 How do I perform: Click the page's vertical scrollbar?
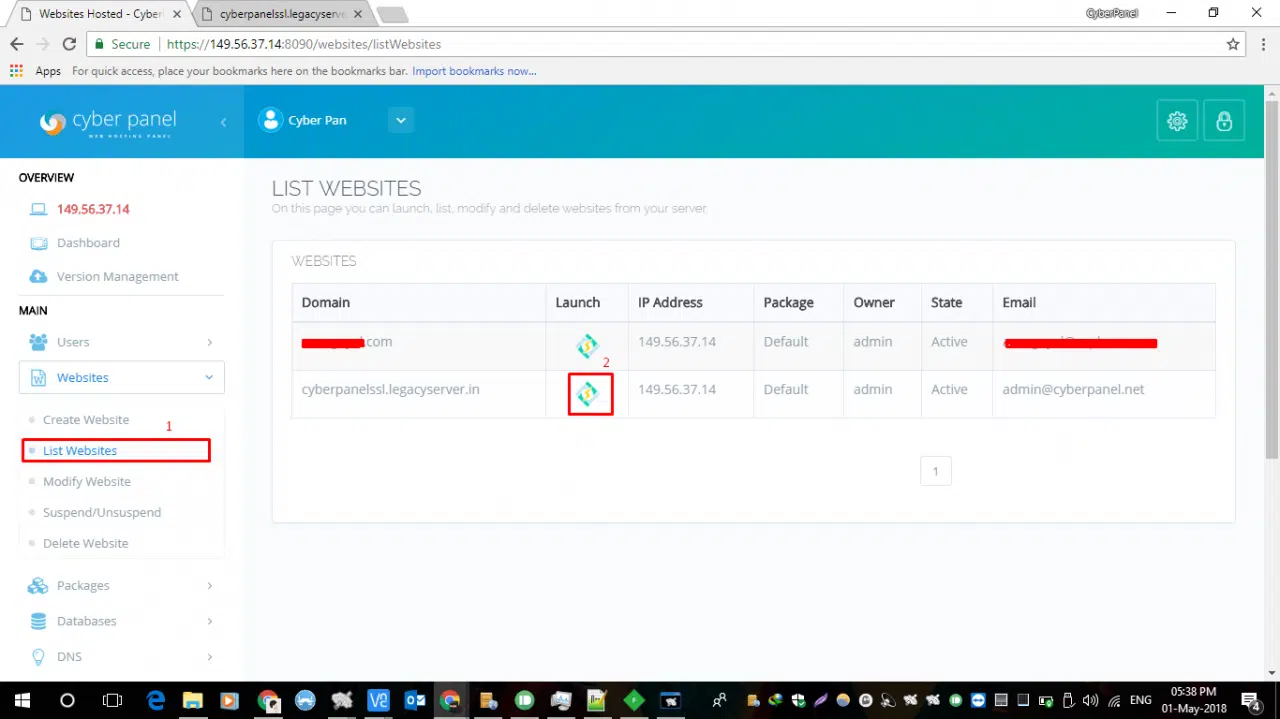click(1272, 280)
